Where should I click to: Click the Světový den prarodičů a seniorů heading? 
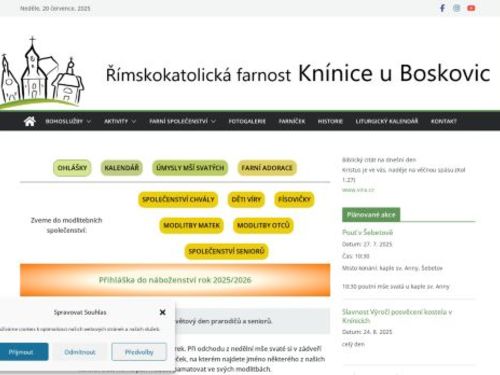tap(223, 321)
